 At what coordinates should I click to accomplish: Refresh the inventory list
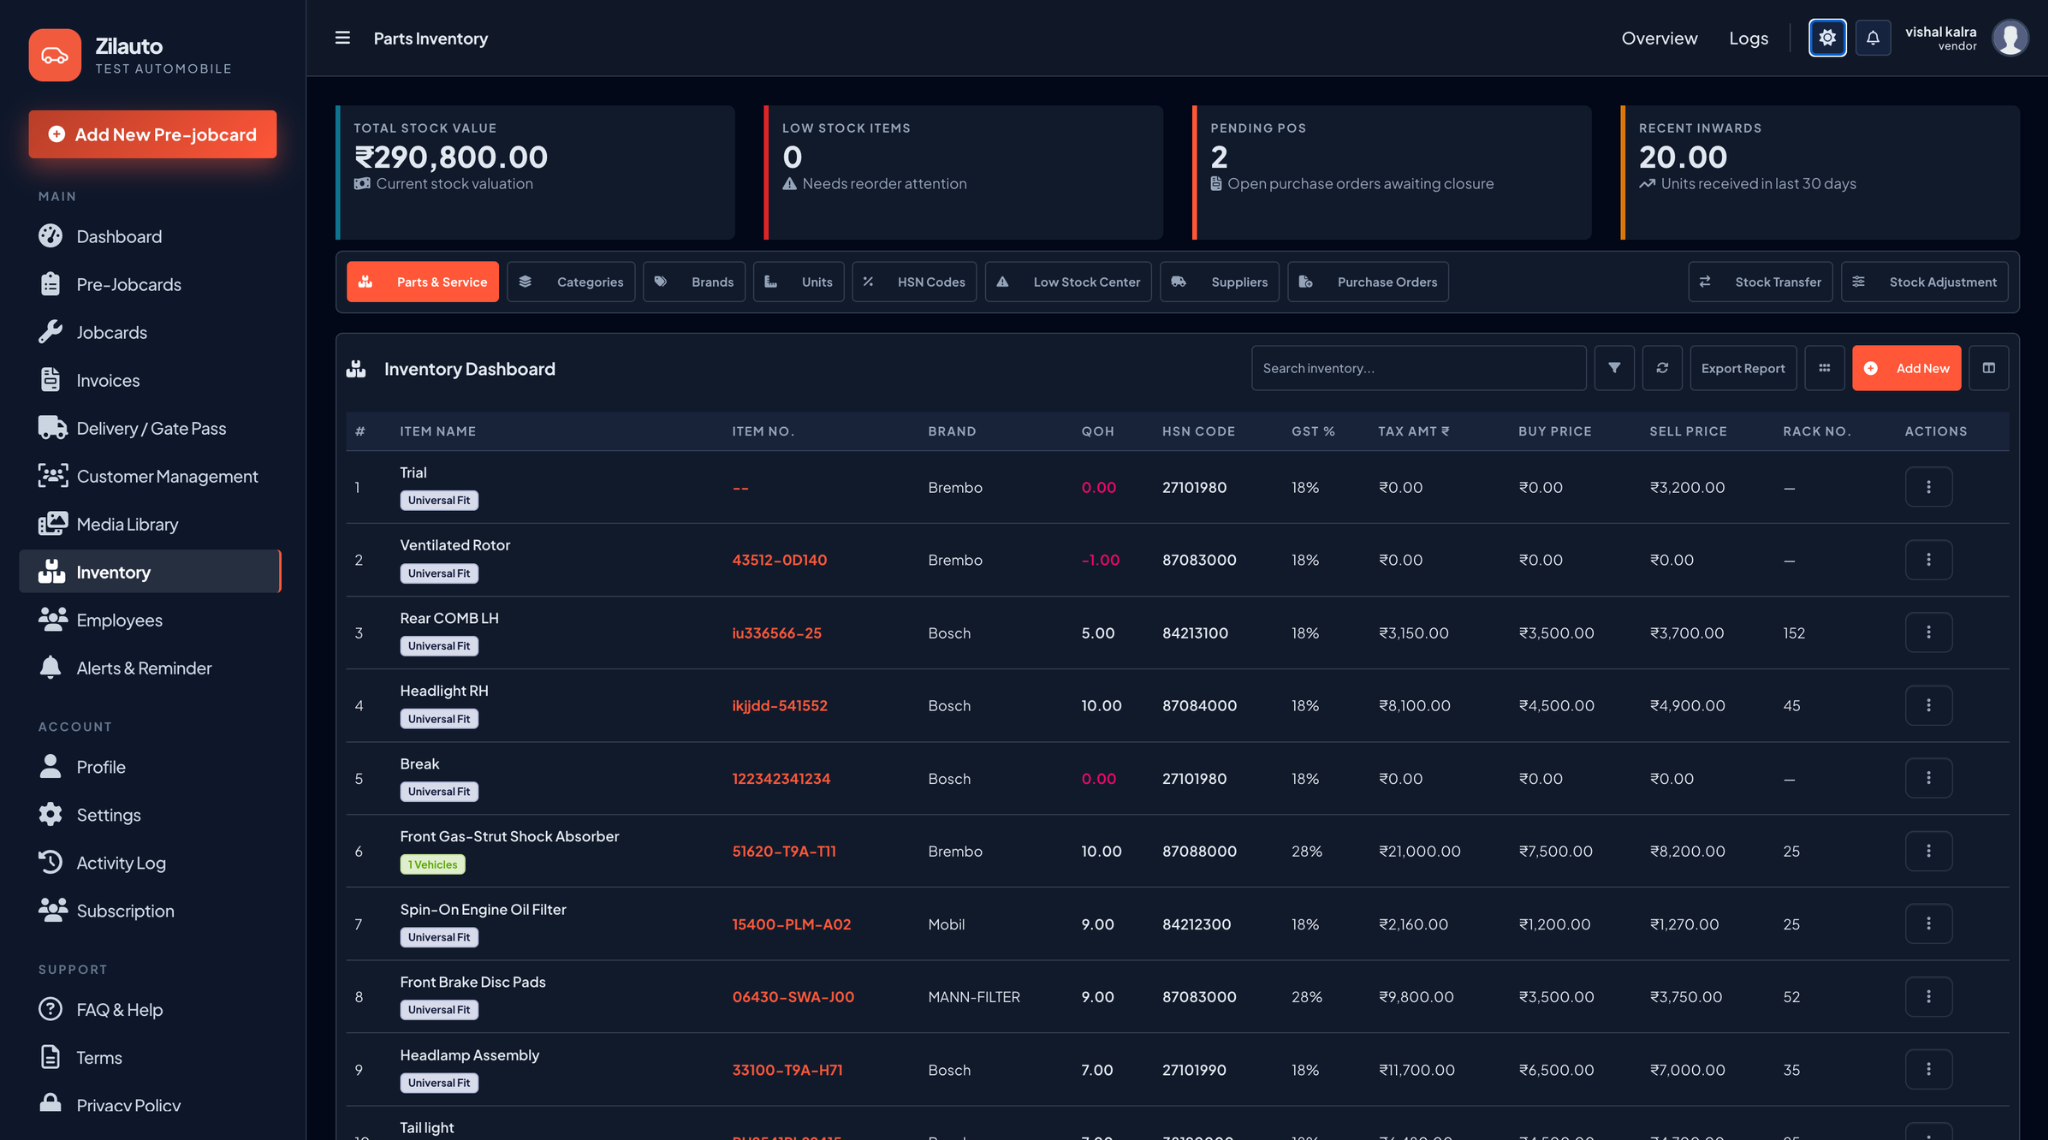[x=1662, y=368]
